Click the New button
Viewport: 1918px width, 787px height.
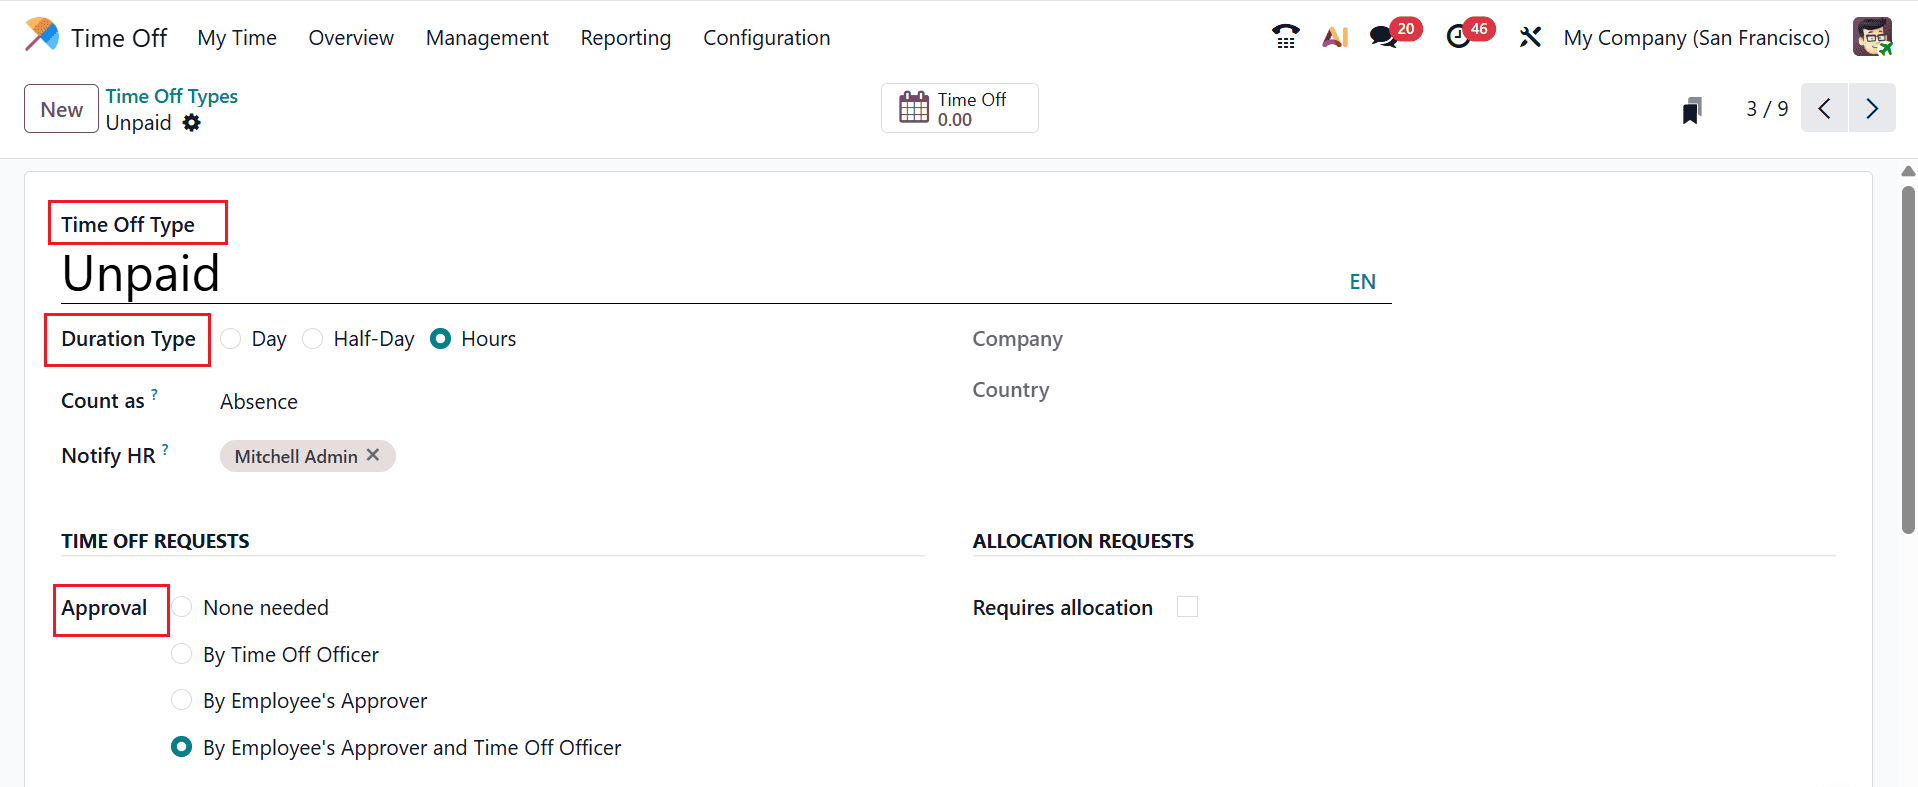click(60, 108)
